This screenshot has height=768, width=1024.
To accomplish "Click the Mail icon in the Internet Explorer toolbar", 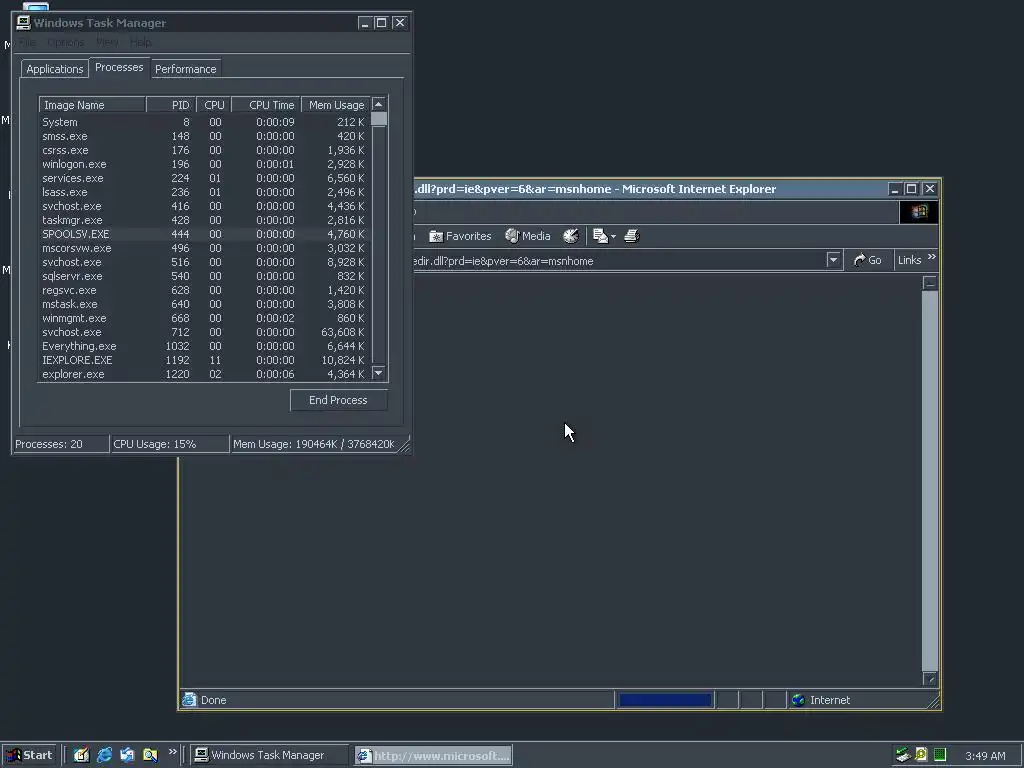I will click(600, 236).
